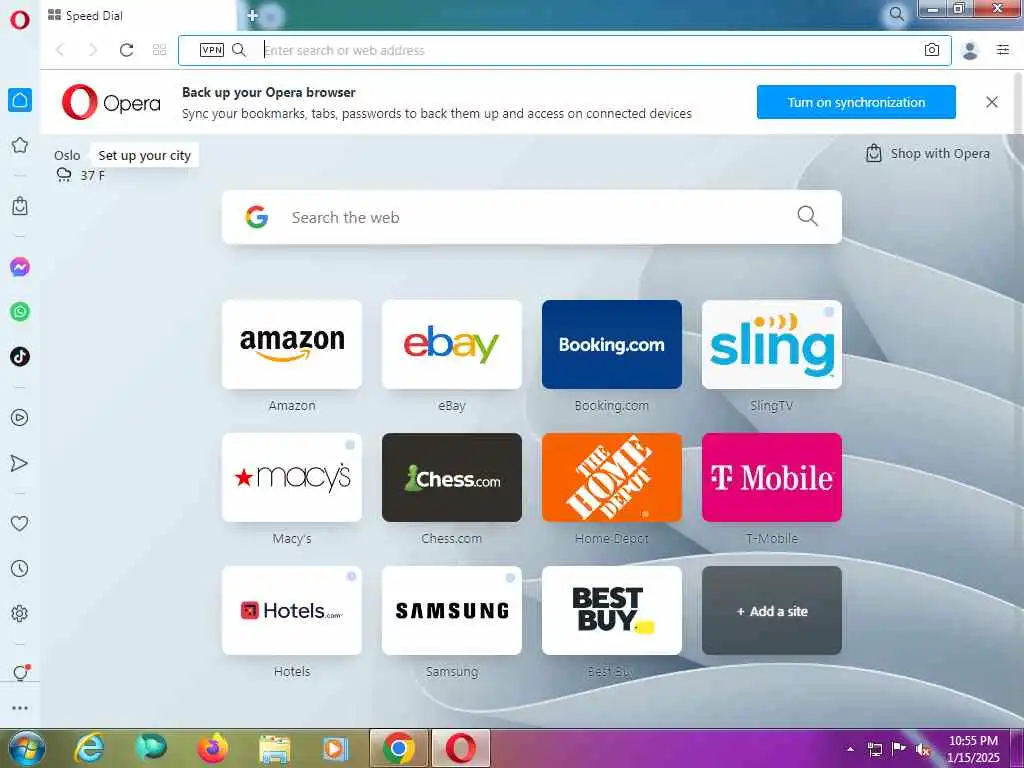Open the Macy's speed dial tile
This screenshot has width=1024, height=768.
[x=292, y=477]
